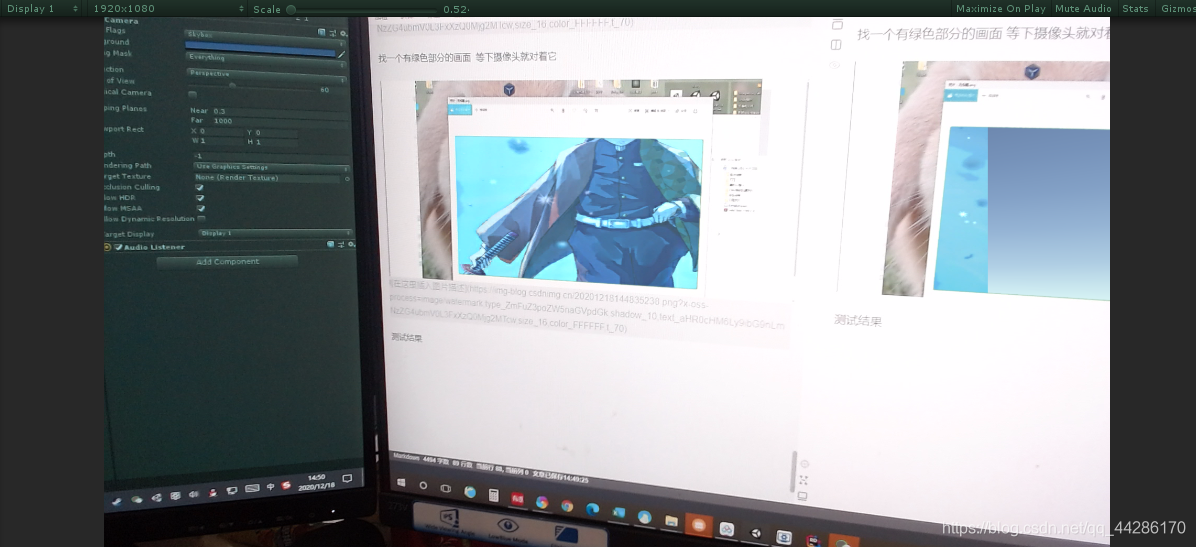The height and width of the screenshot is (547, 1196).
Task: Click the 中 input method indicator
Action: point(271,487)
